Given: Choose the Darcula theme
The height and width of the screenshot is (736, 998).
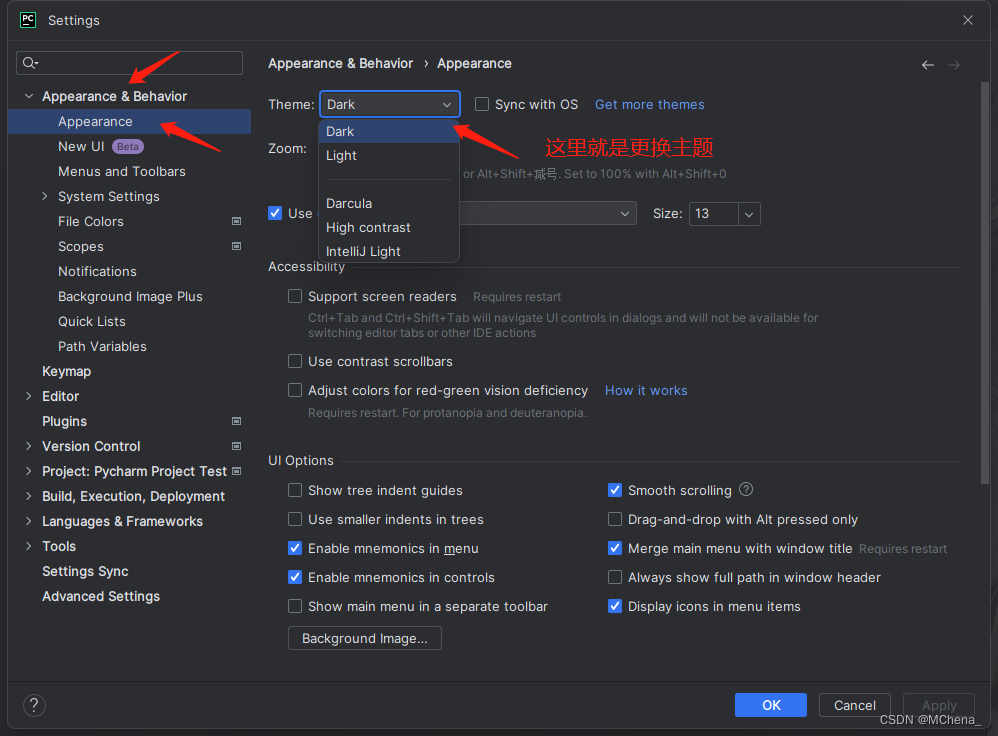Looking at the screenshot, I should coord(389,203).
